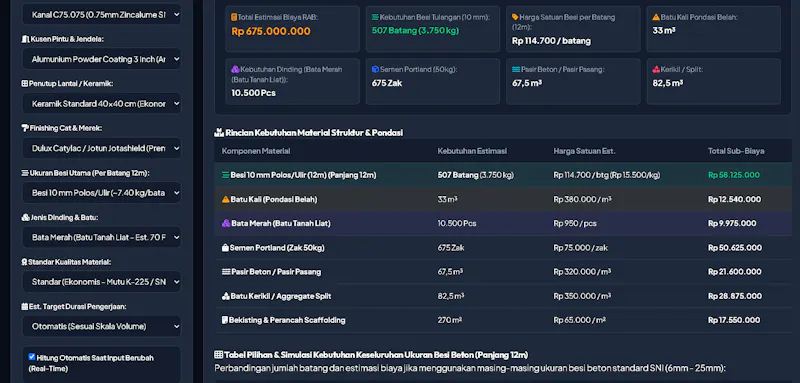Click the Rp 21.600.000 sub-total for Pasir Beton

735,272
